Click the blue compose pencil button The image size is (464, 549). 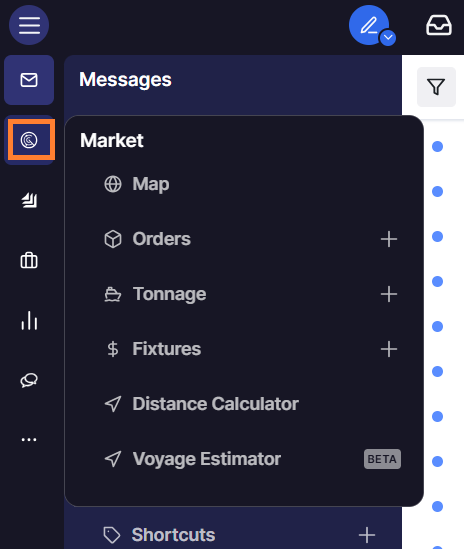(x=369, y=25)
